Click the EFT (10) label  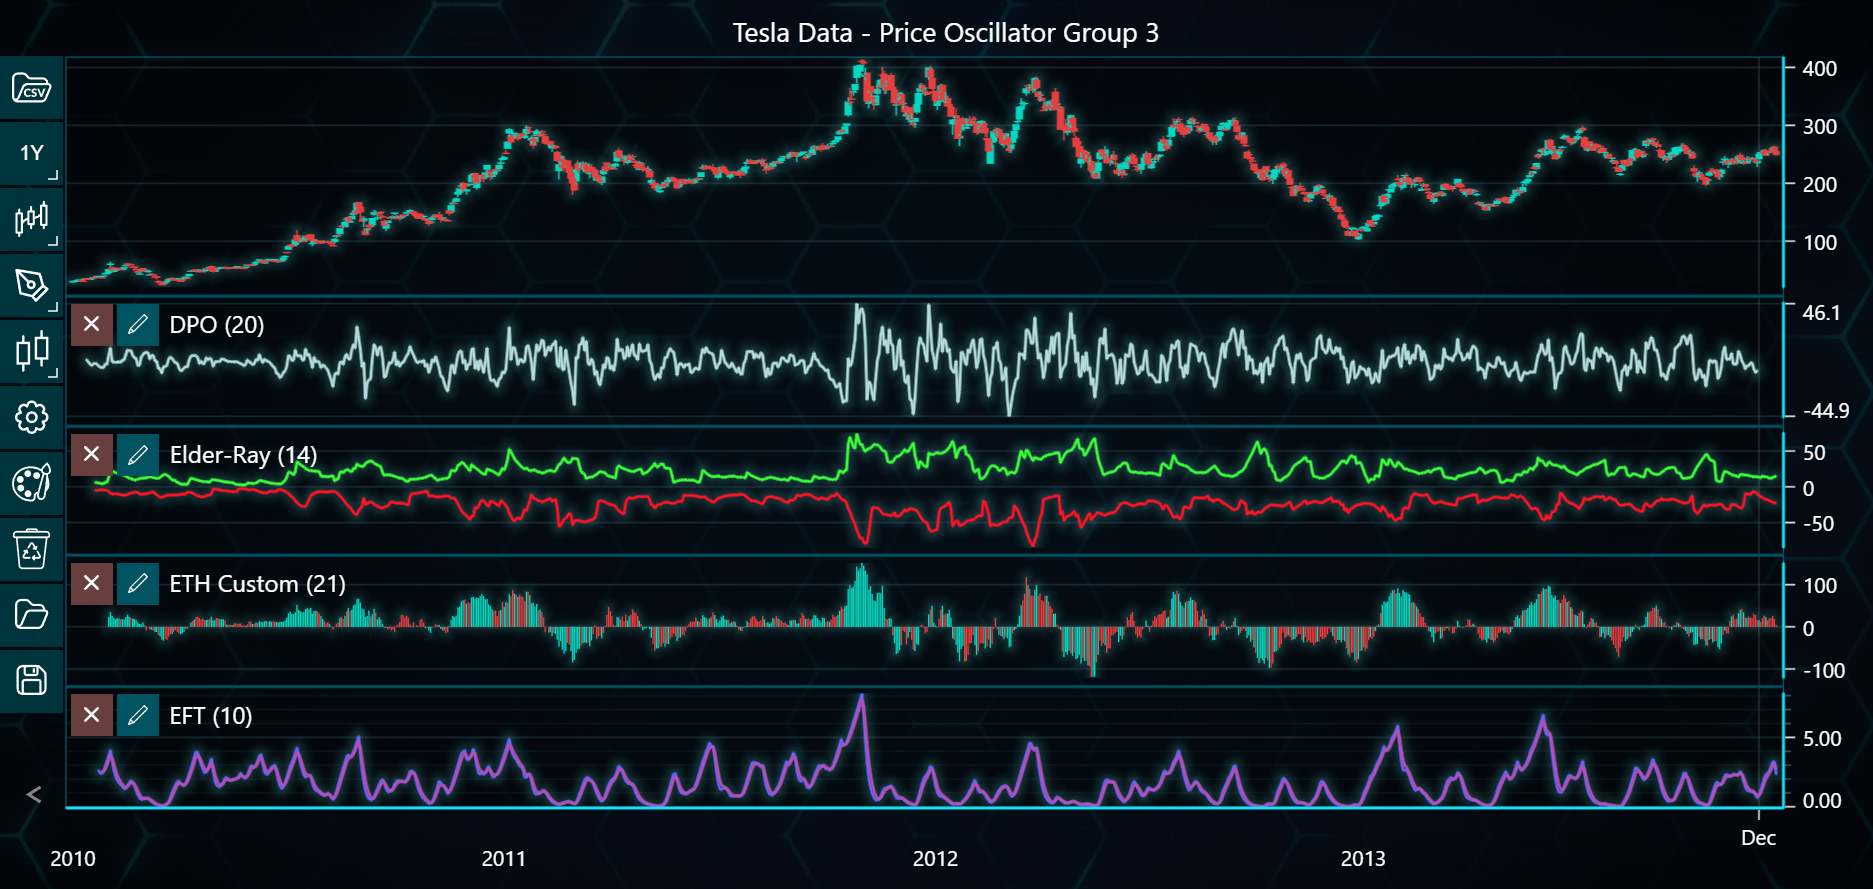(210, 716)
